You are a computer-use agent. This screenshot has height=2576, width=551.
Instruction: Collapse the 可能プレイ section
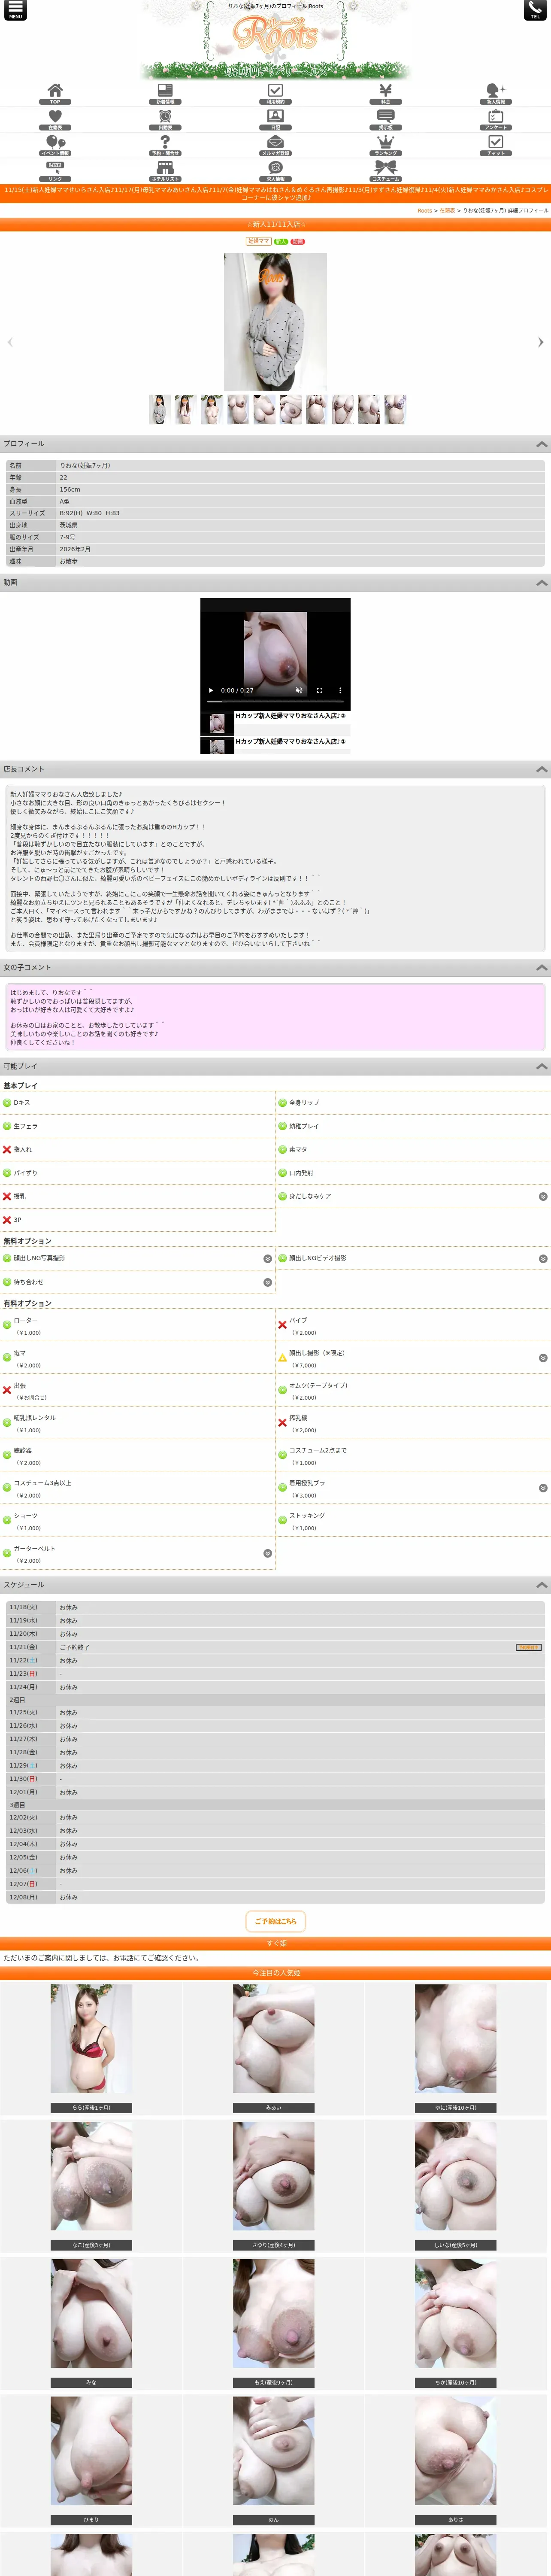pyautogui.click(x=542, y=1067)
